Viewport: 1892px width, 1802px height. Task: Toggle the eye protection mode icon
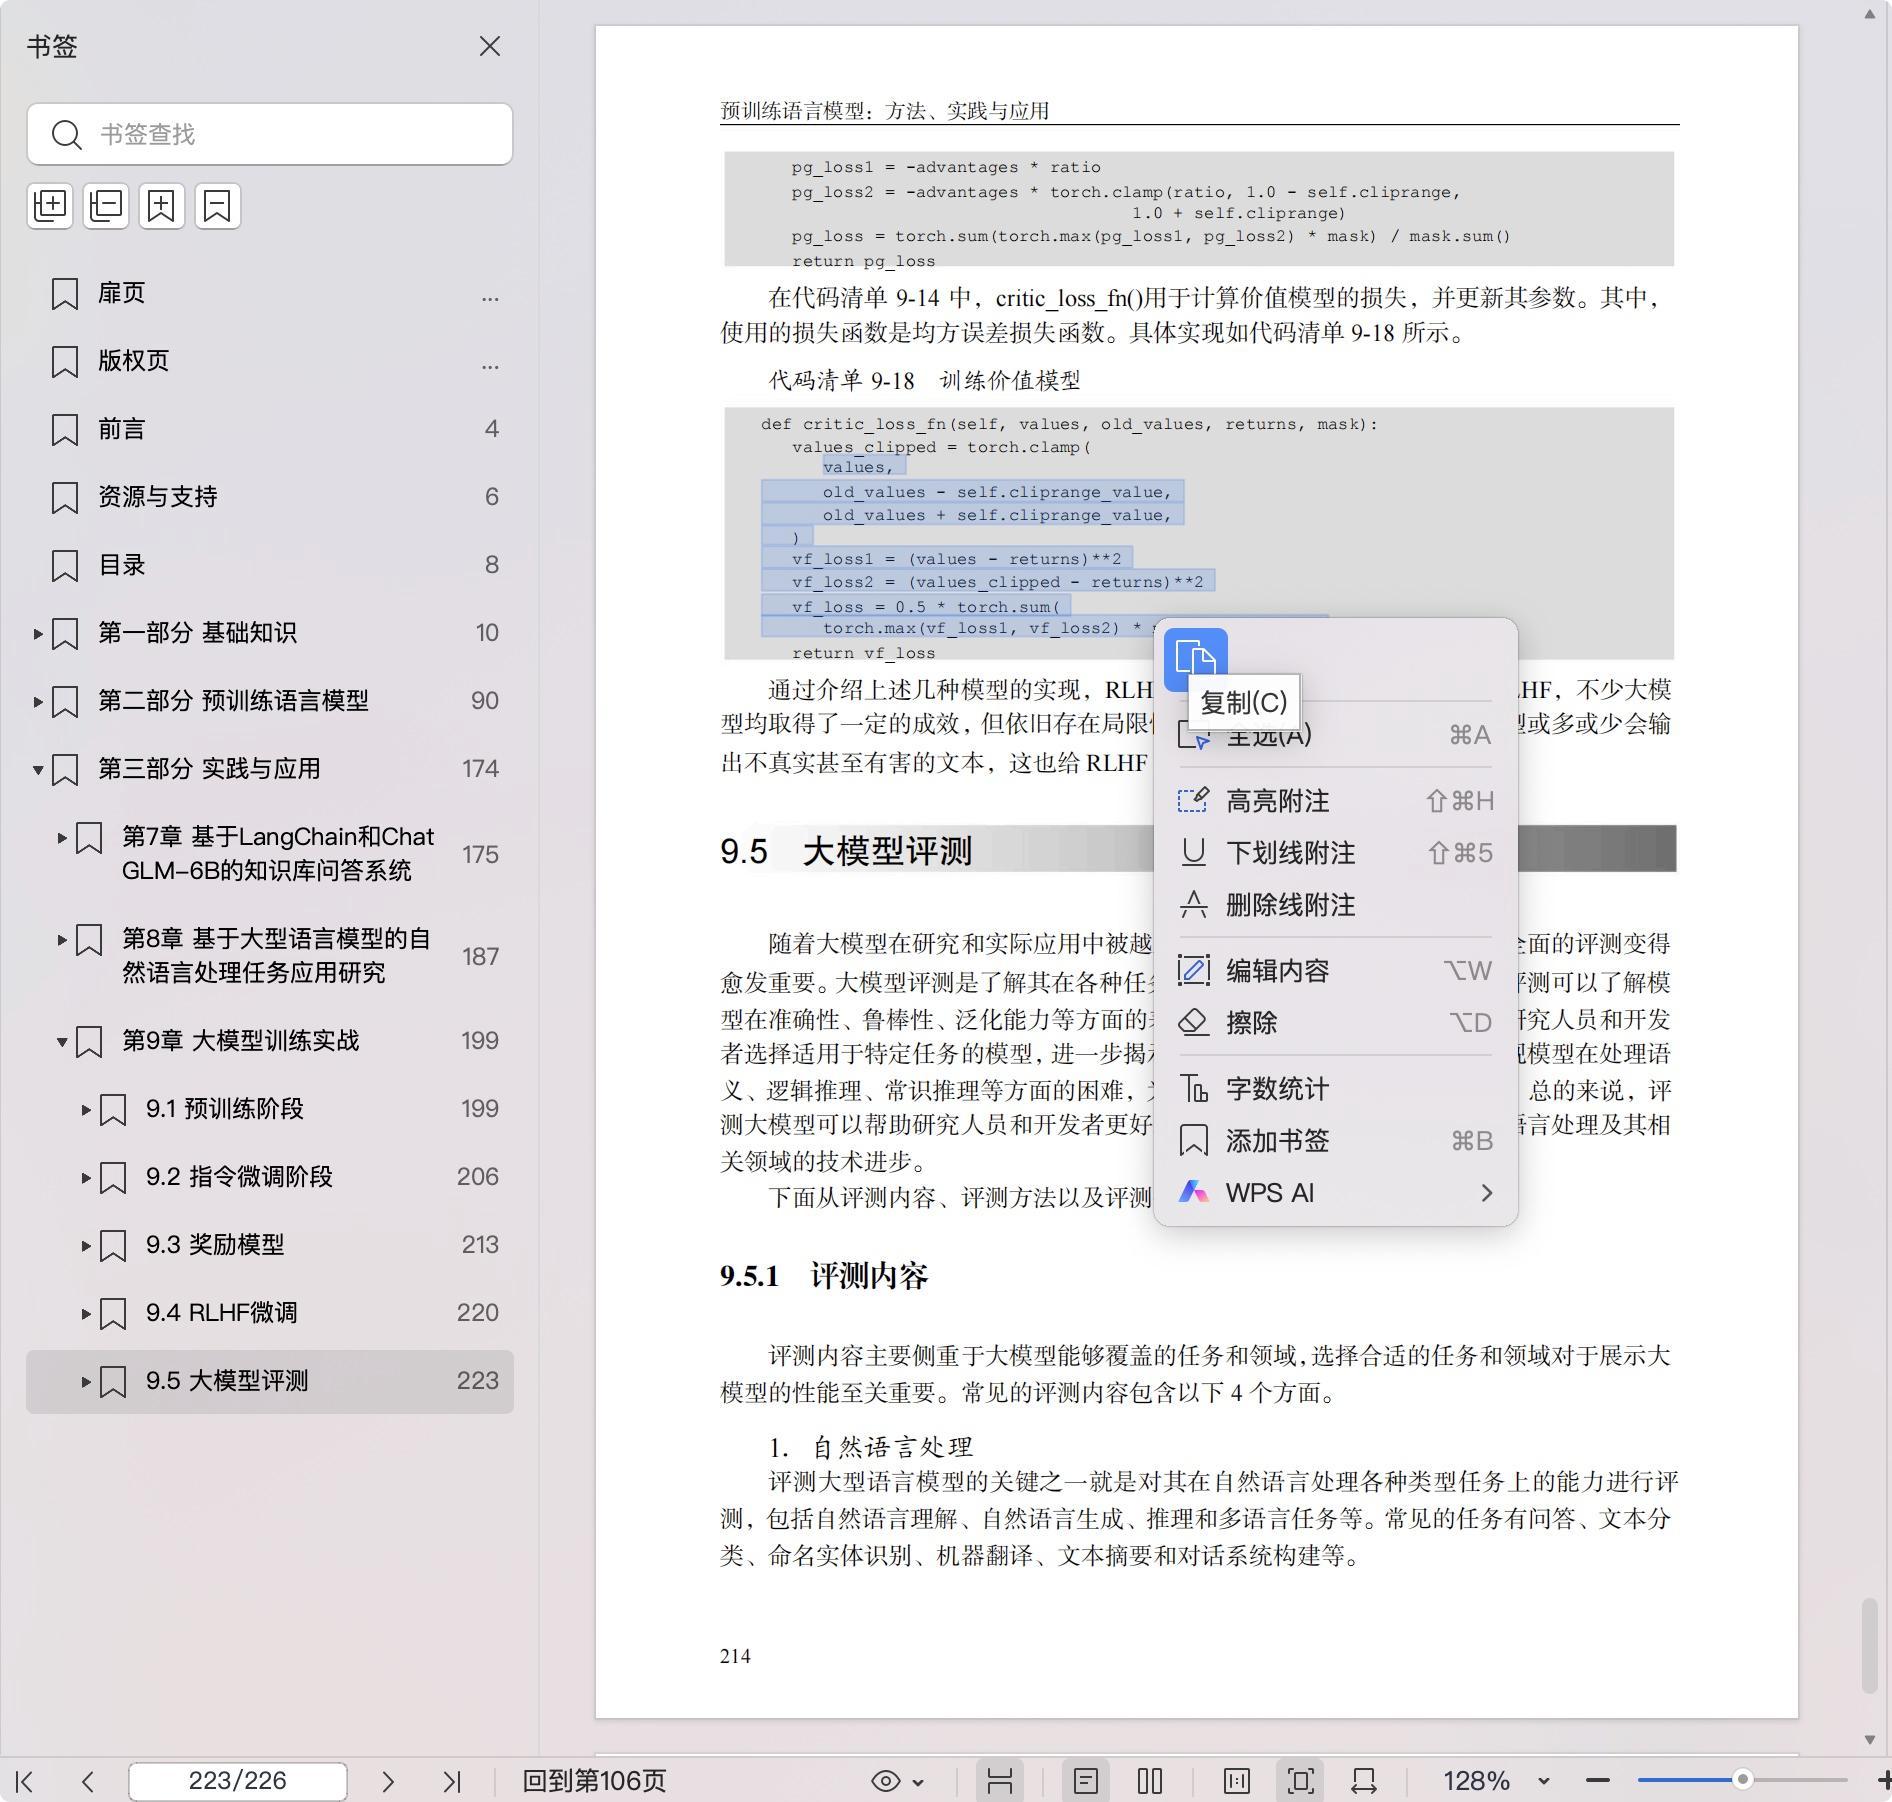[x=886, y=1781]
